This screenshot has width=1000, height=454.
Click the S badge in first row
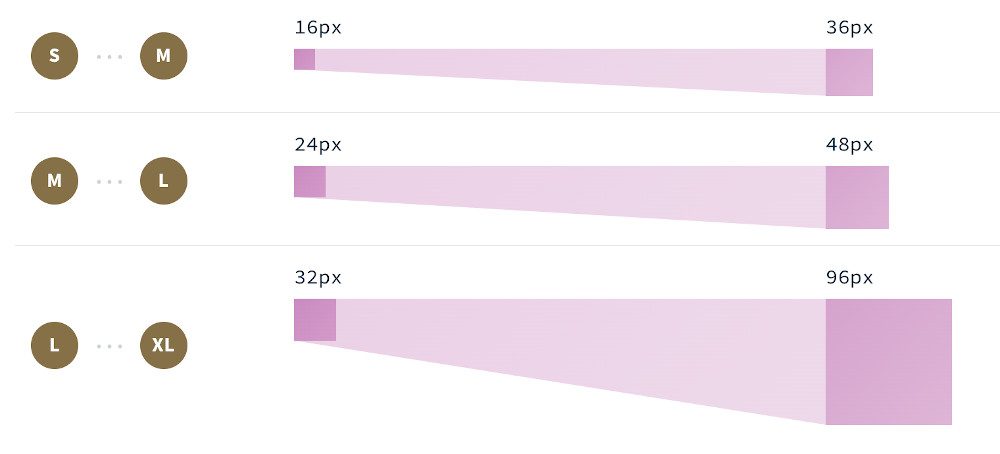coord(54,56)
